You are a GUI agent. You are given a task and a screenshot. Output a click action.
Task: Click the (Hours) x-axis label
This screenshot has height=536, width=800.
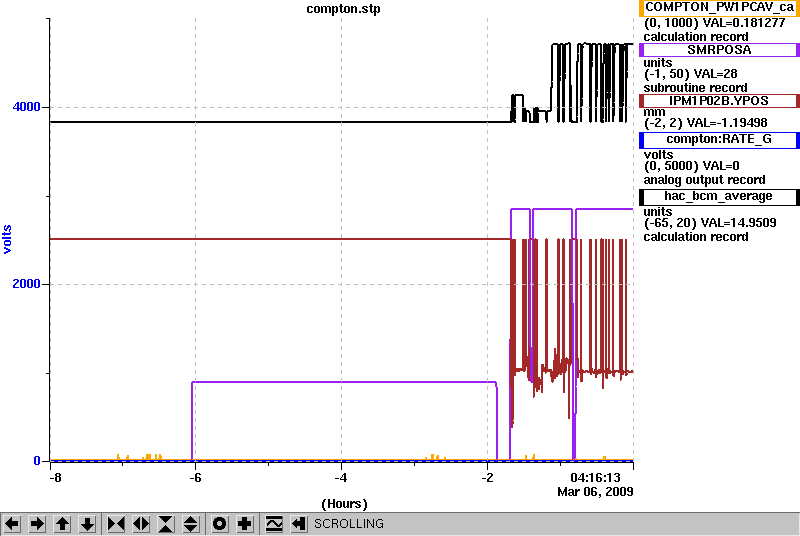coord(344,504)
